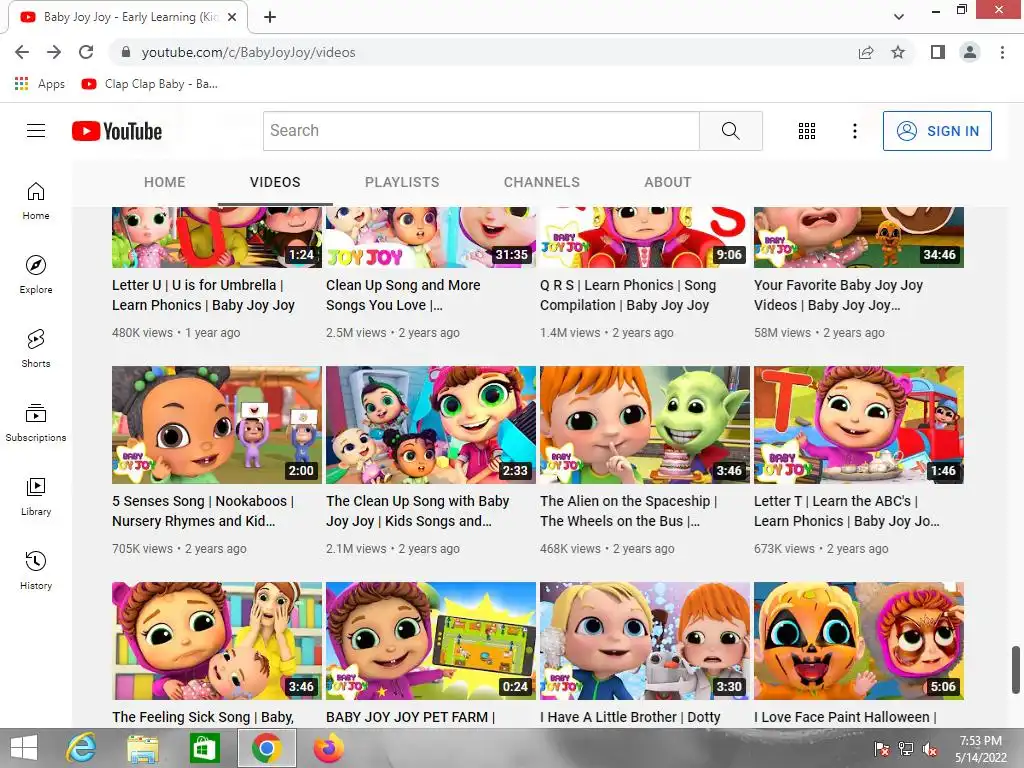Open the YouTube apps grid icon
The image size is (1024, 768).
coord(807,131)
